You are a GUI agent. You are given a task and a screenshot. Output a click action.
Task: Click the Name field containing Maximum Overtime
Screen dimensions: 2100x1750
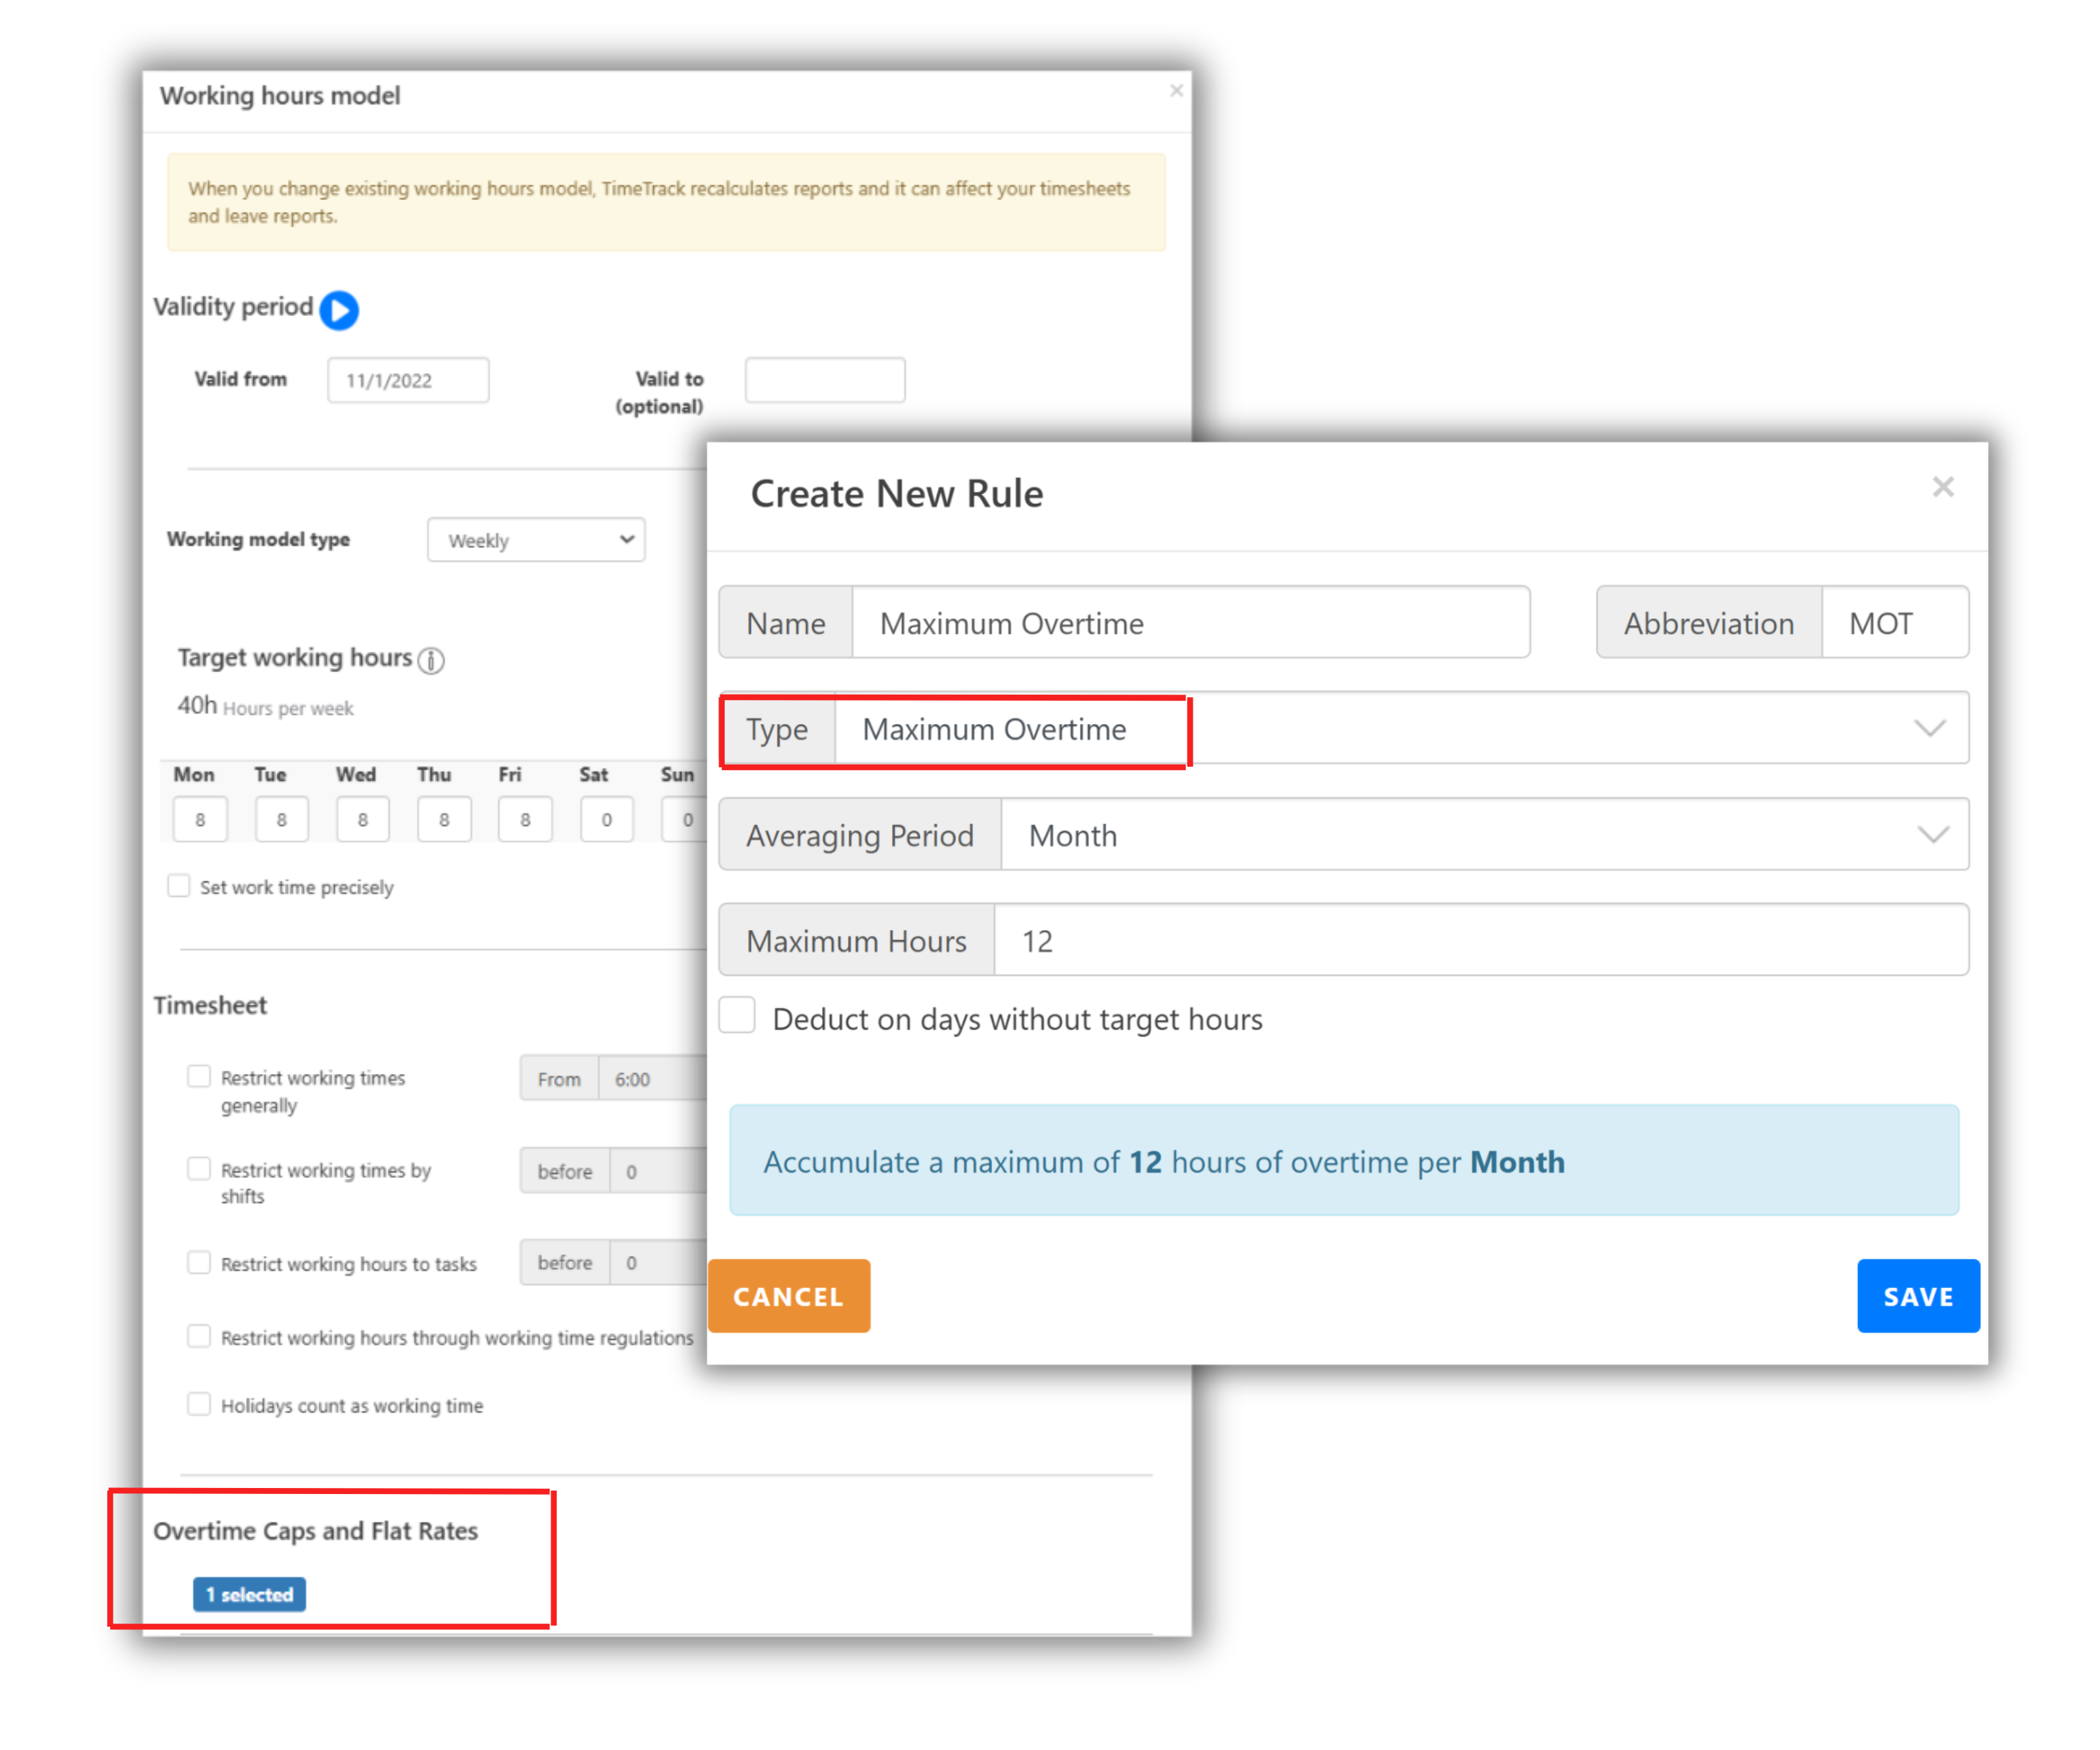[1190, 623]
